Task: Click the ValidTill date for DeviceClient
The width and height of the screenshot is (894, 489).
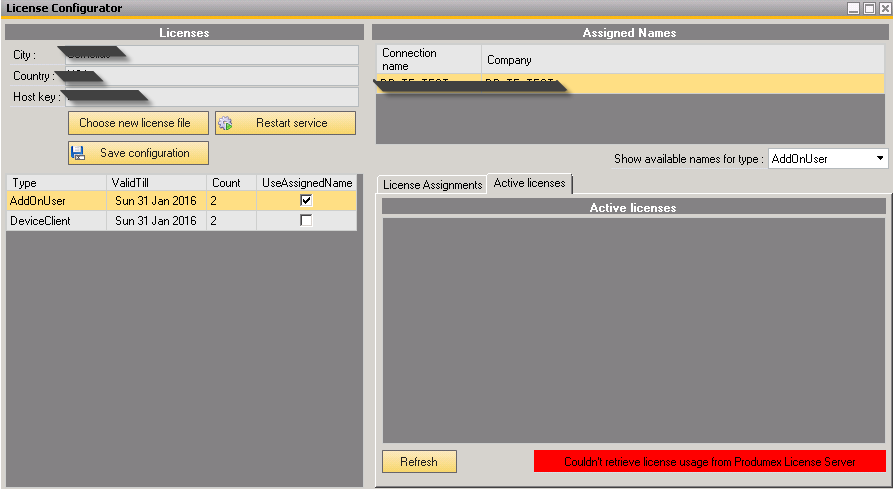Action: (x=156, y=221)
